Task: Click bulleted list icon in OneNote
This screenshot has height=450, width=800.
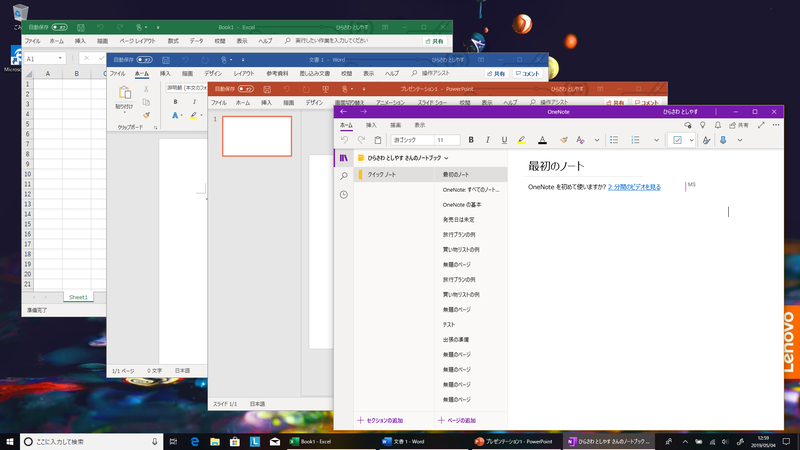Action: [x=614, y=140]
